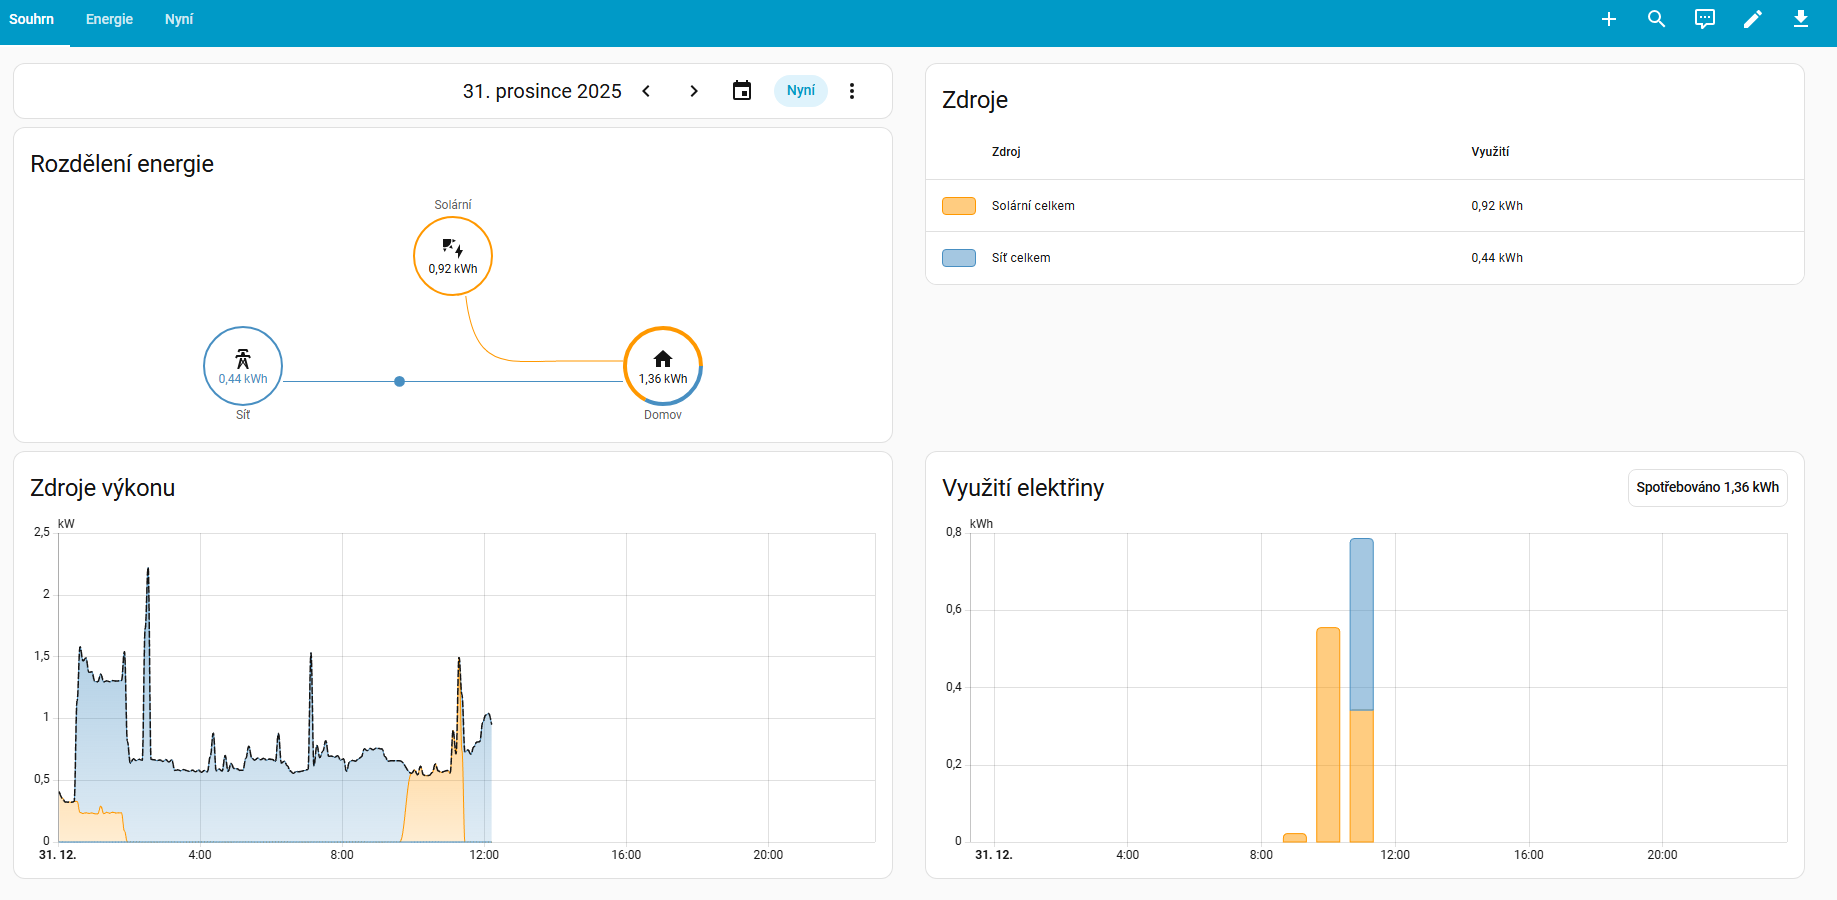The height and width of the screenshot is (900, 1837).
Task: Click the solar panel icon circle
Action: (453, 256)
